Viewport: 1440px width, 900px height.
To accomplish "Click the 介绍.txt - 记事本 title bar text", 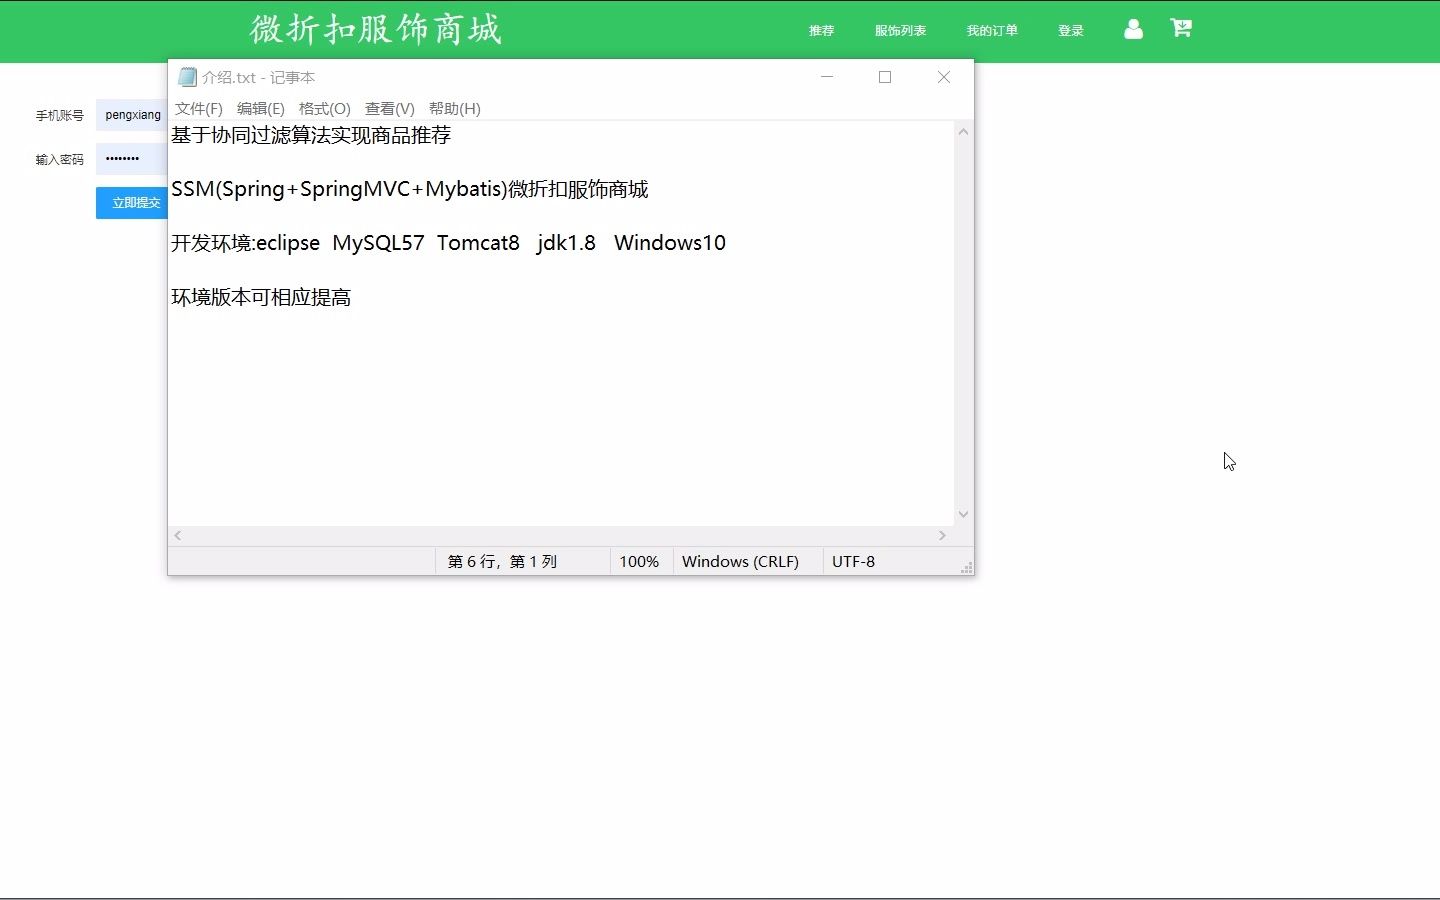I will (258, 77).
